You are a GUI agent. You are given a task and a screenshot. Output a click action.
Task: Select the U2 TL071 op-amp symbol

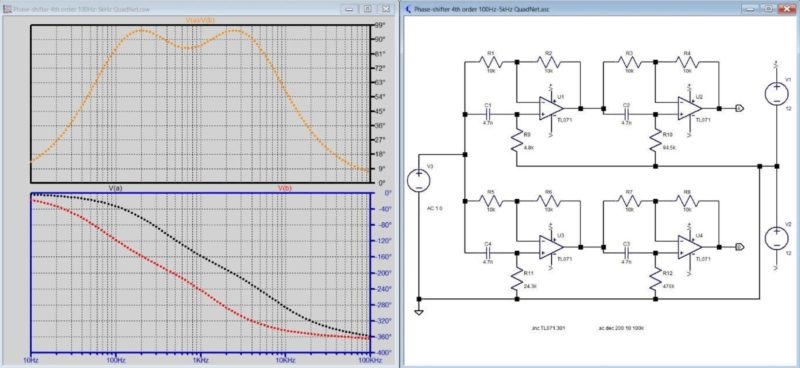coord(690,108)
